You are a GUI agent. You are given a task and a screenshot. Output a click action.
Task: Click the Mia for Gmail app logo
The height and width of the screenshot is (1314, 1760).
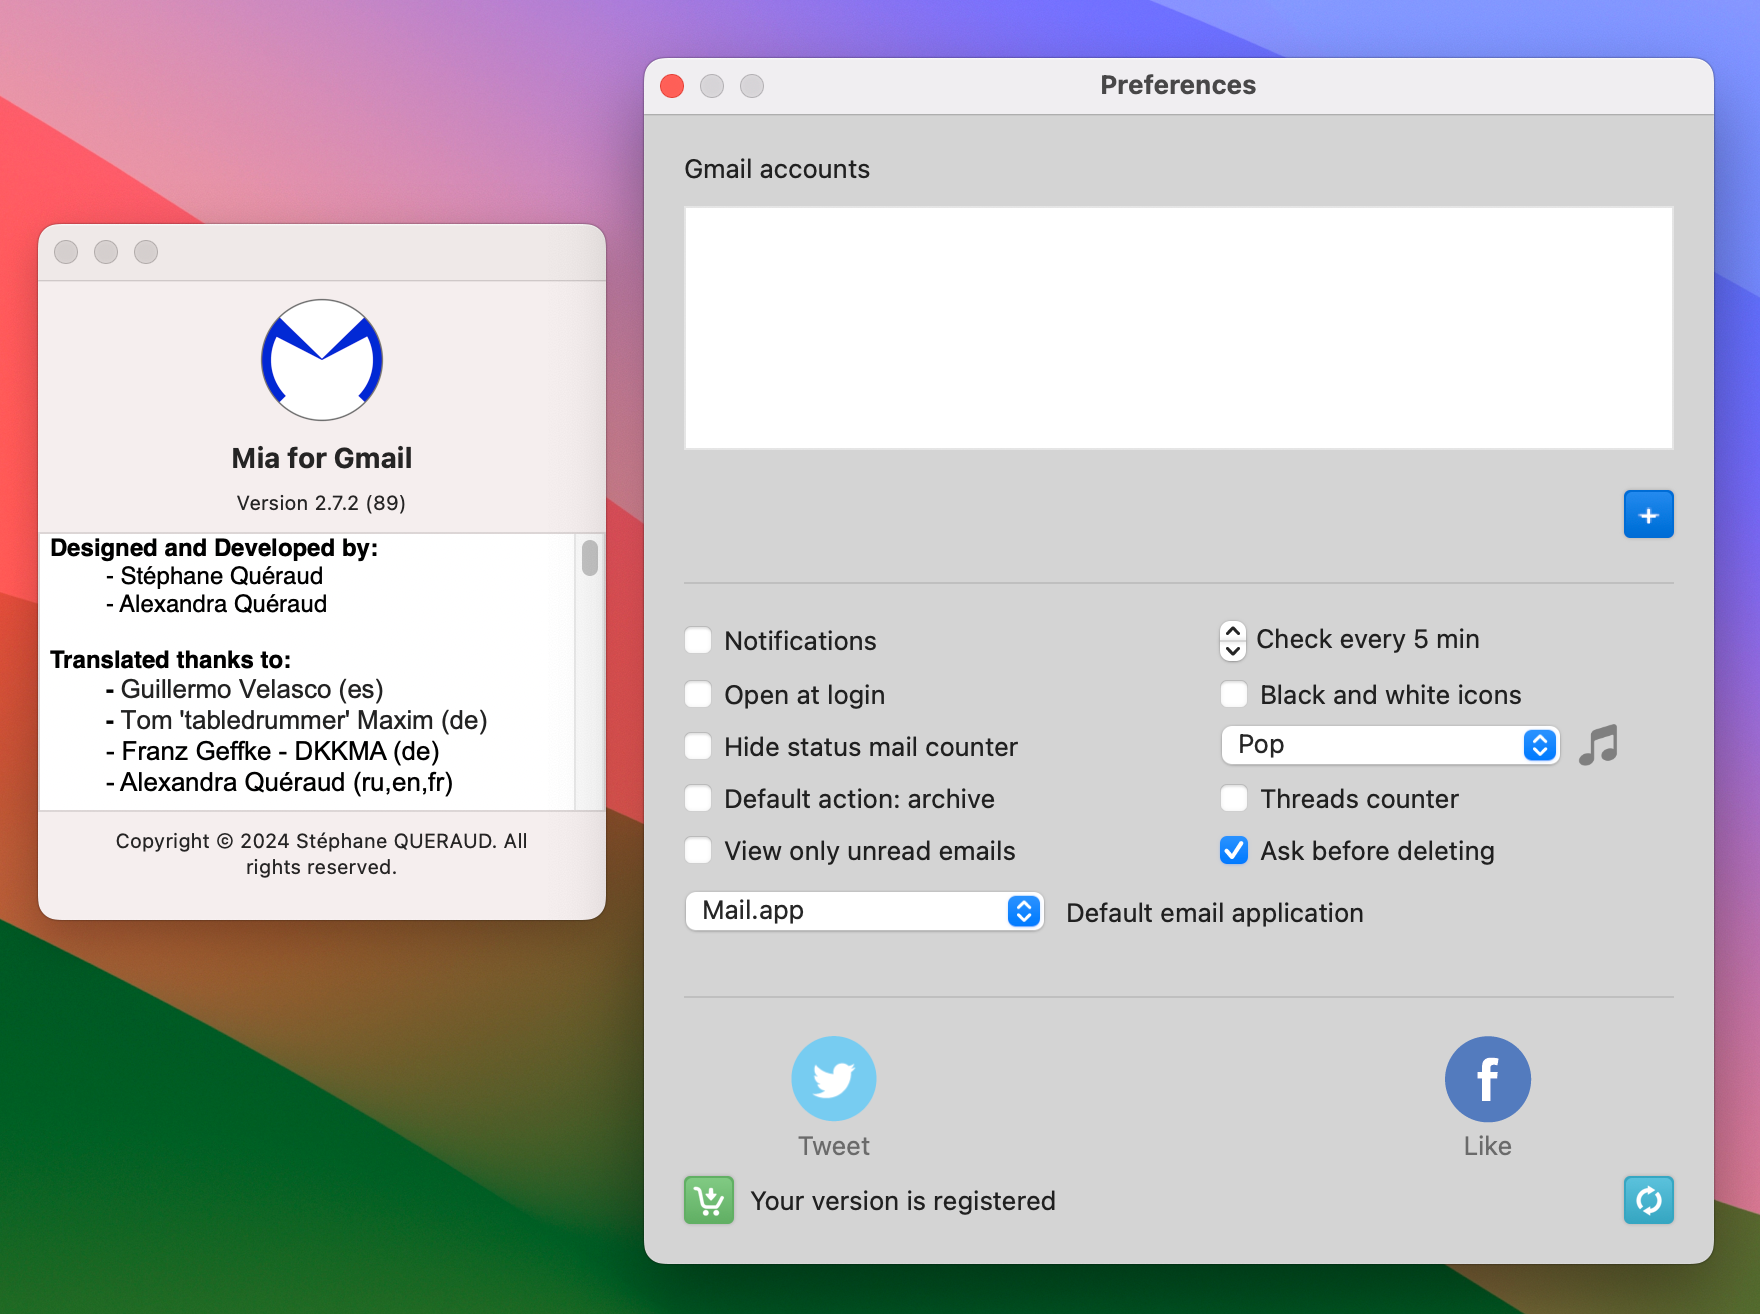point(322,360)
